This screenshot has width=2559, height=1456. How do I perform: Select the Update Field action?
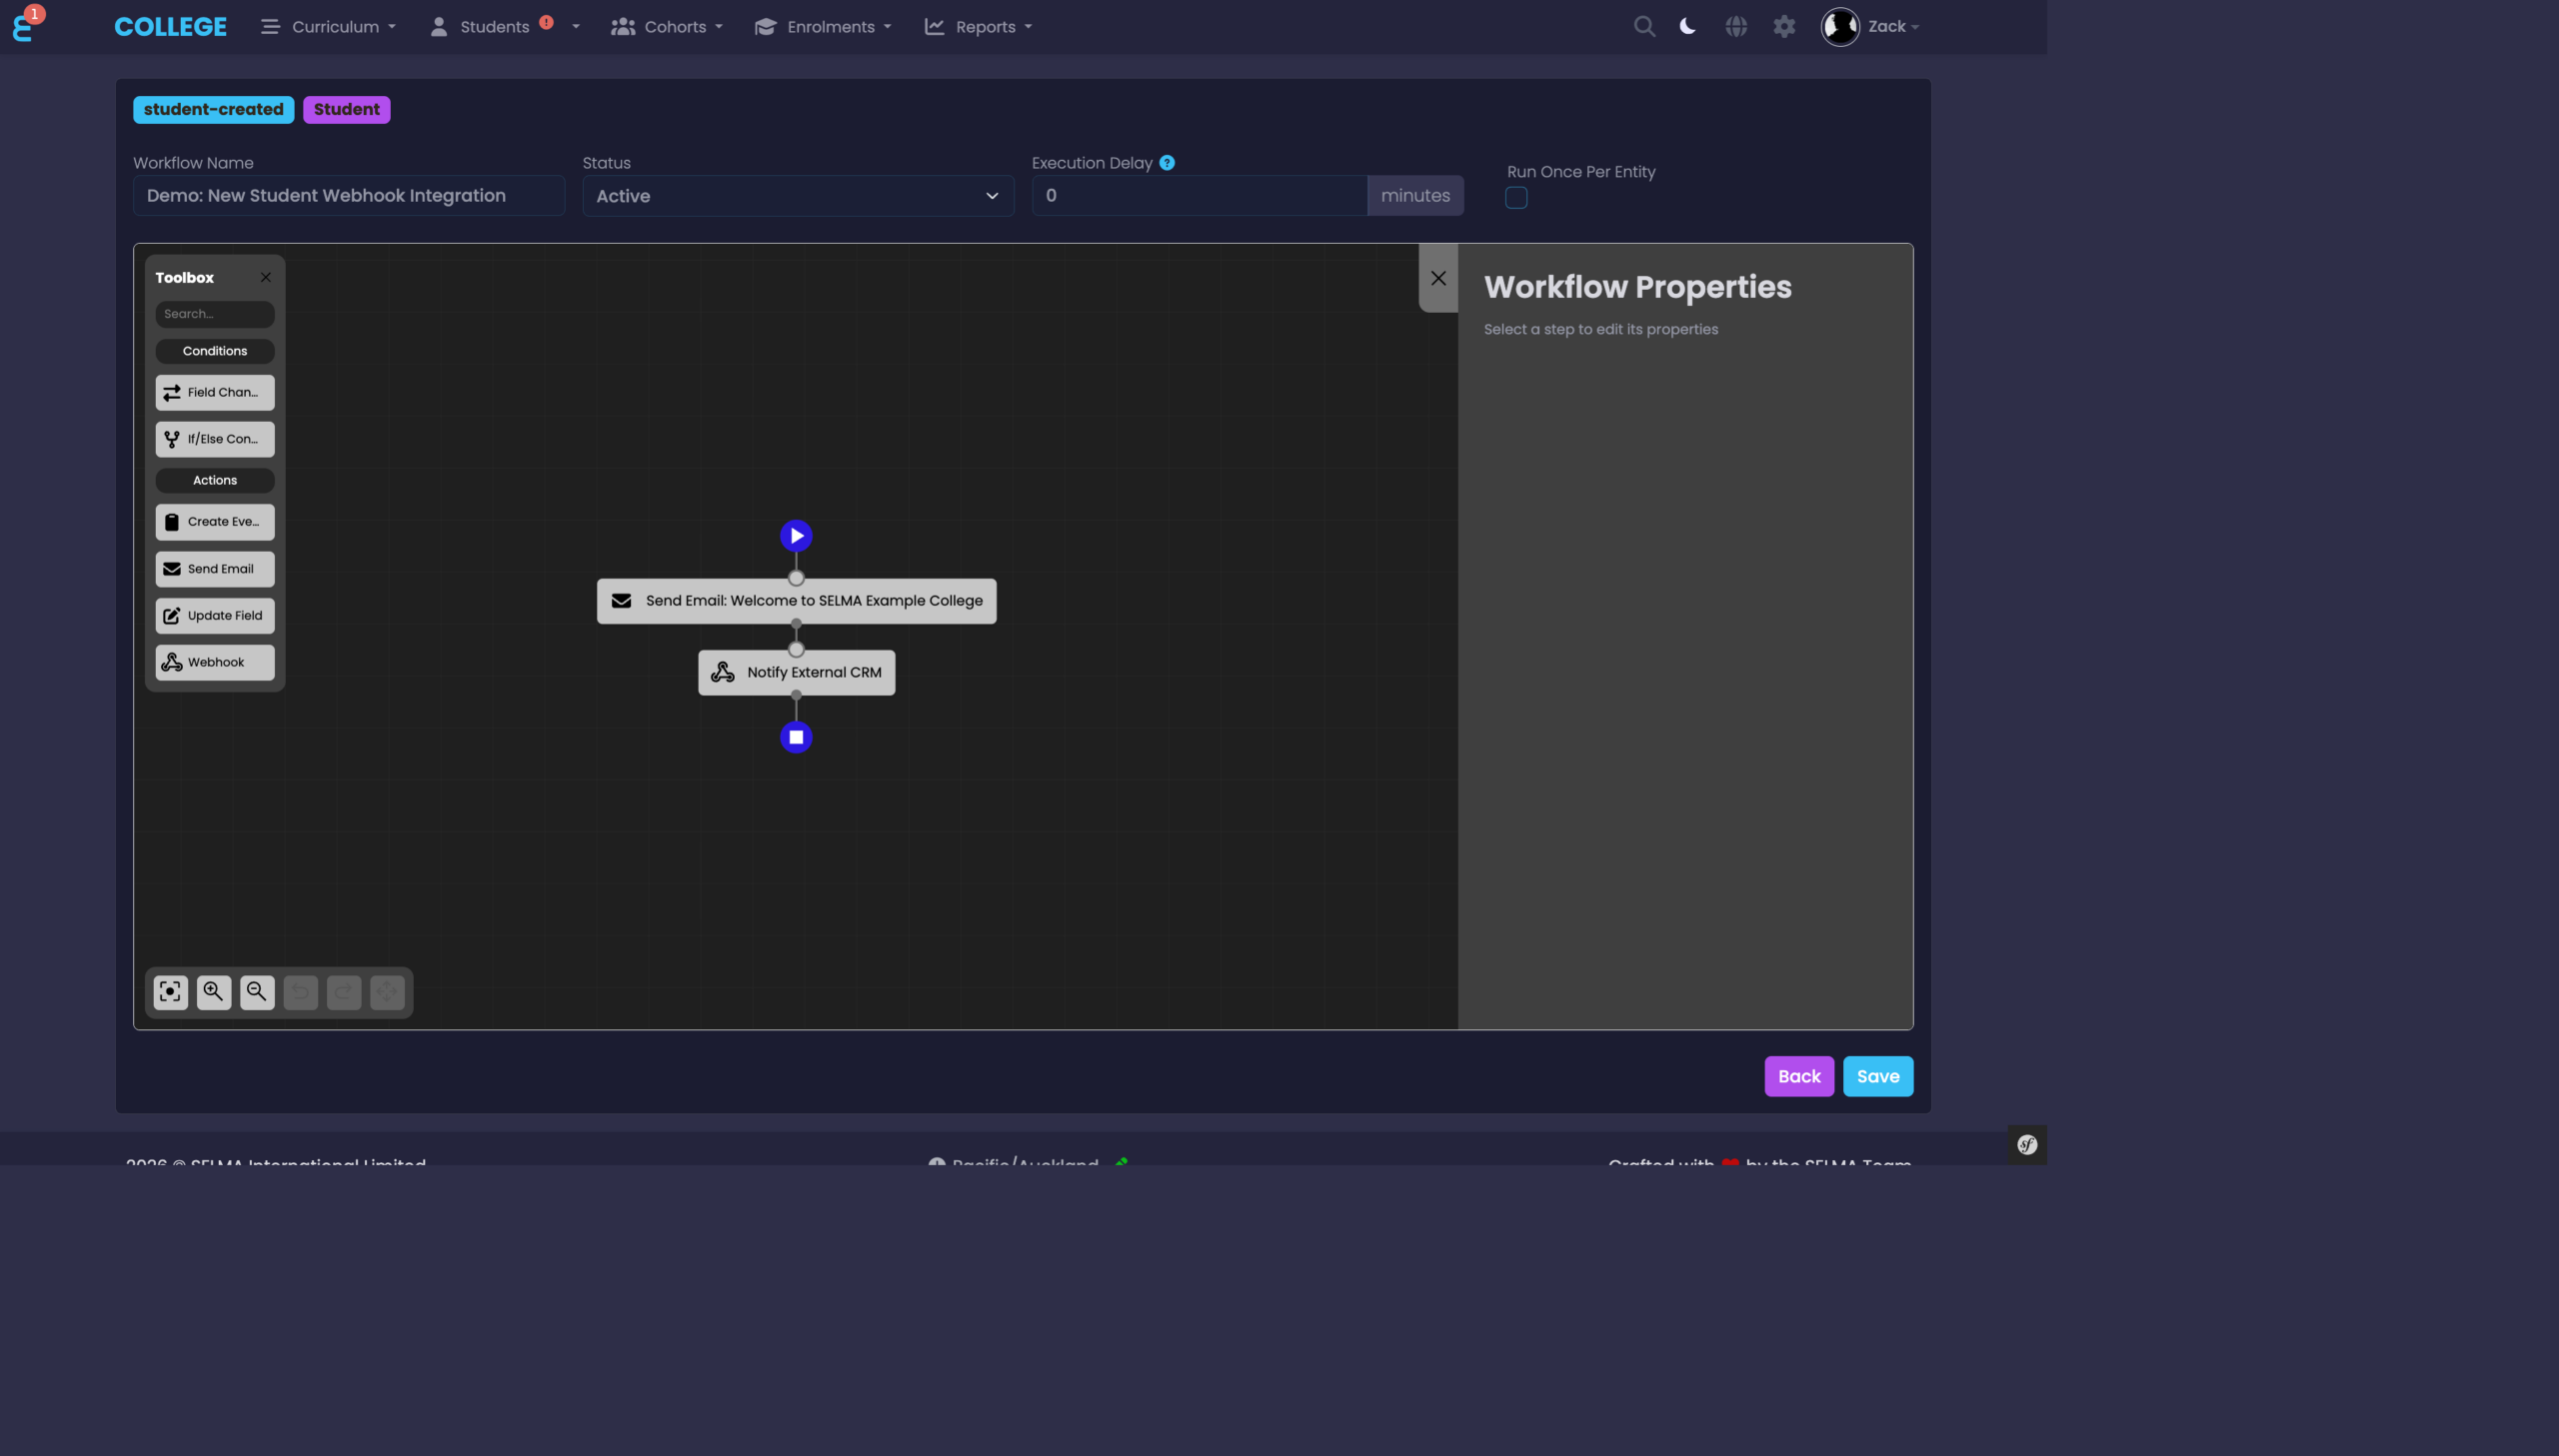click(x=214, y=615)
